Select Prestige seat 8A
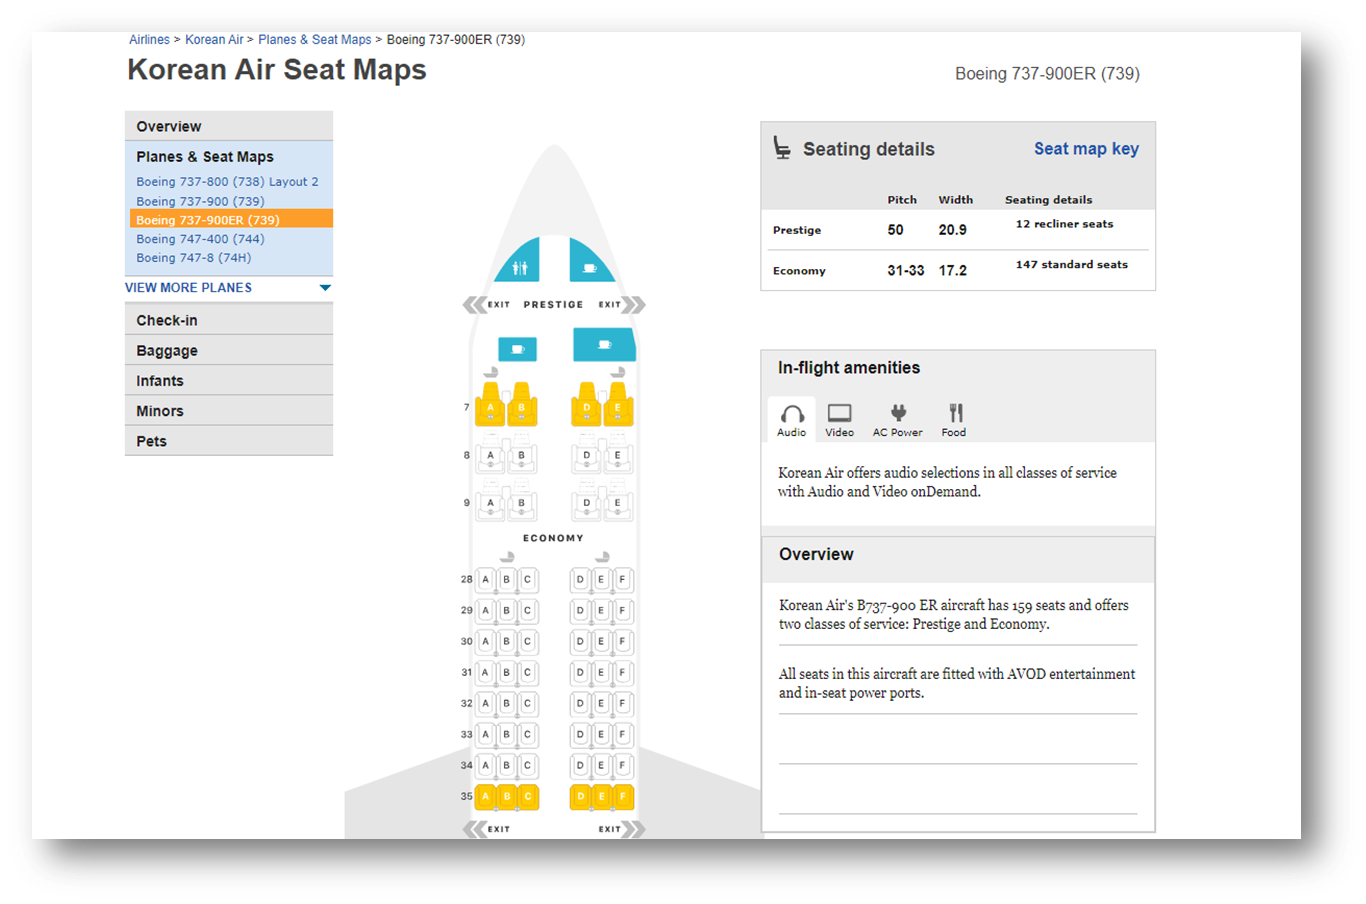This screenshot has height=904, width=1366. (x=490, y=457)
